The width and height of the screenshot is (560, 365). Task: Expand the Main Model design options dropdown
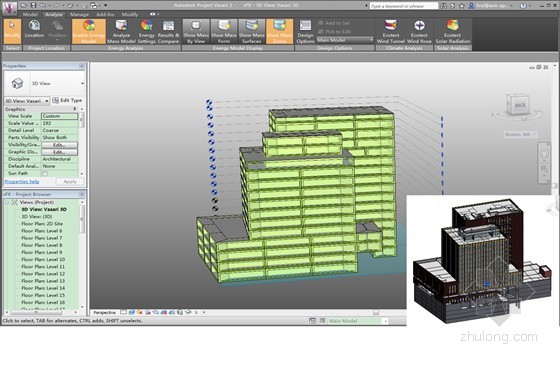coord(345,40)
